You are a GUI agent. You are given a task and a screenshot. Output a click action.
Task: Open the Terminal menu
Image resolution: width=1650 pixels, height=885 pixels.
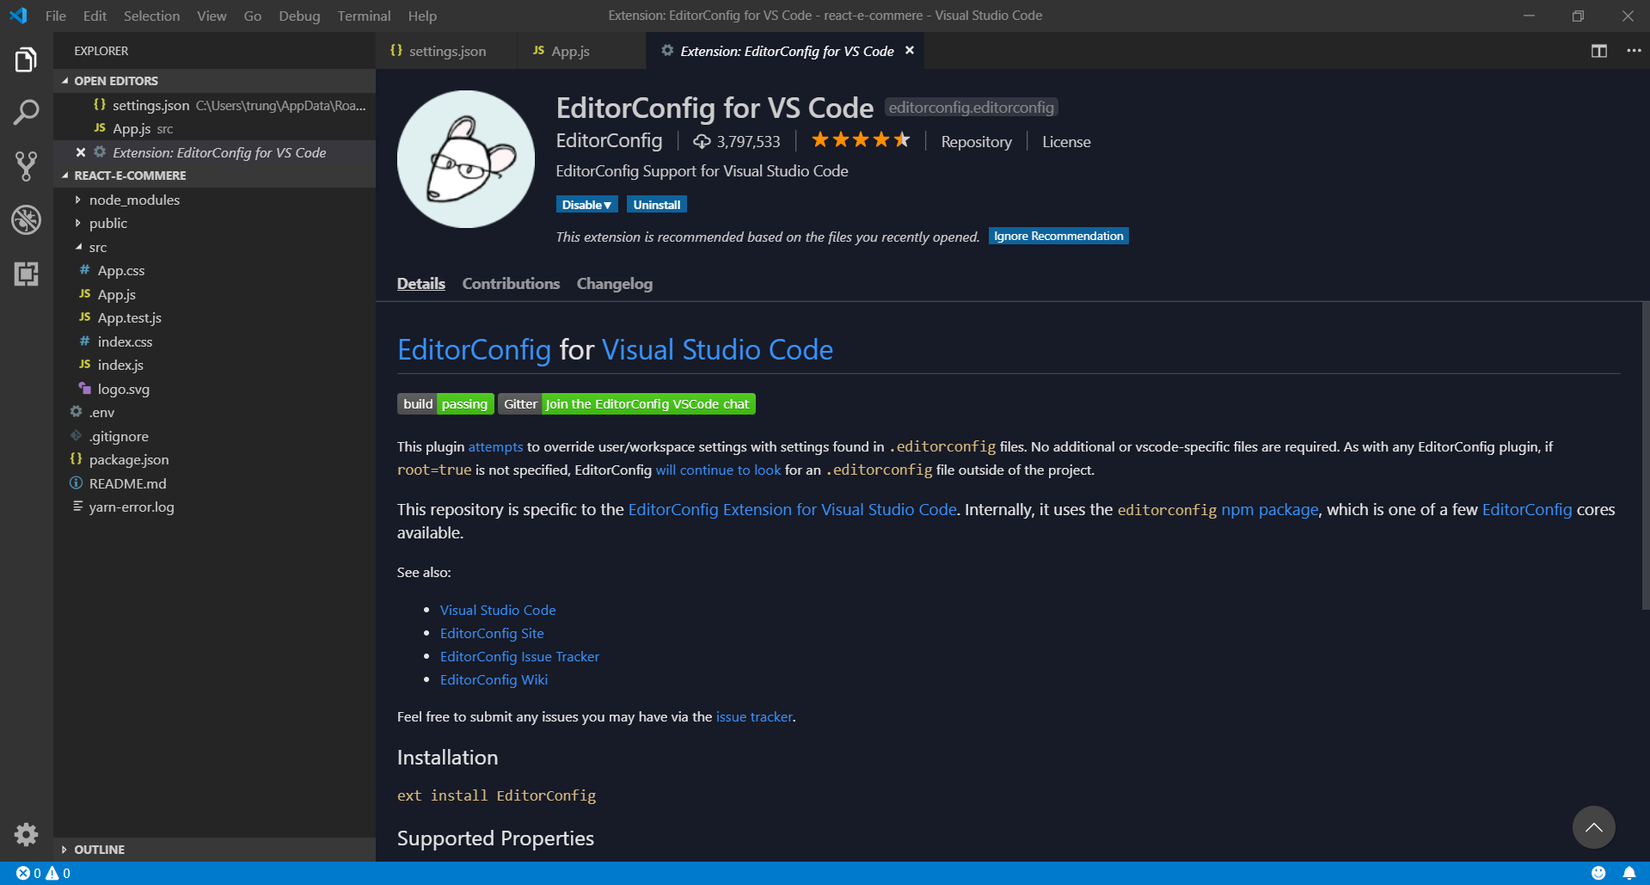(364, 16)
